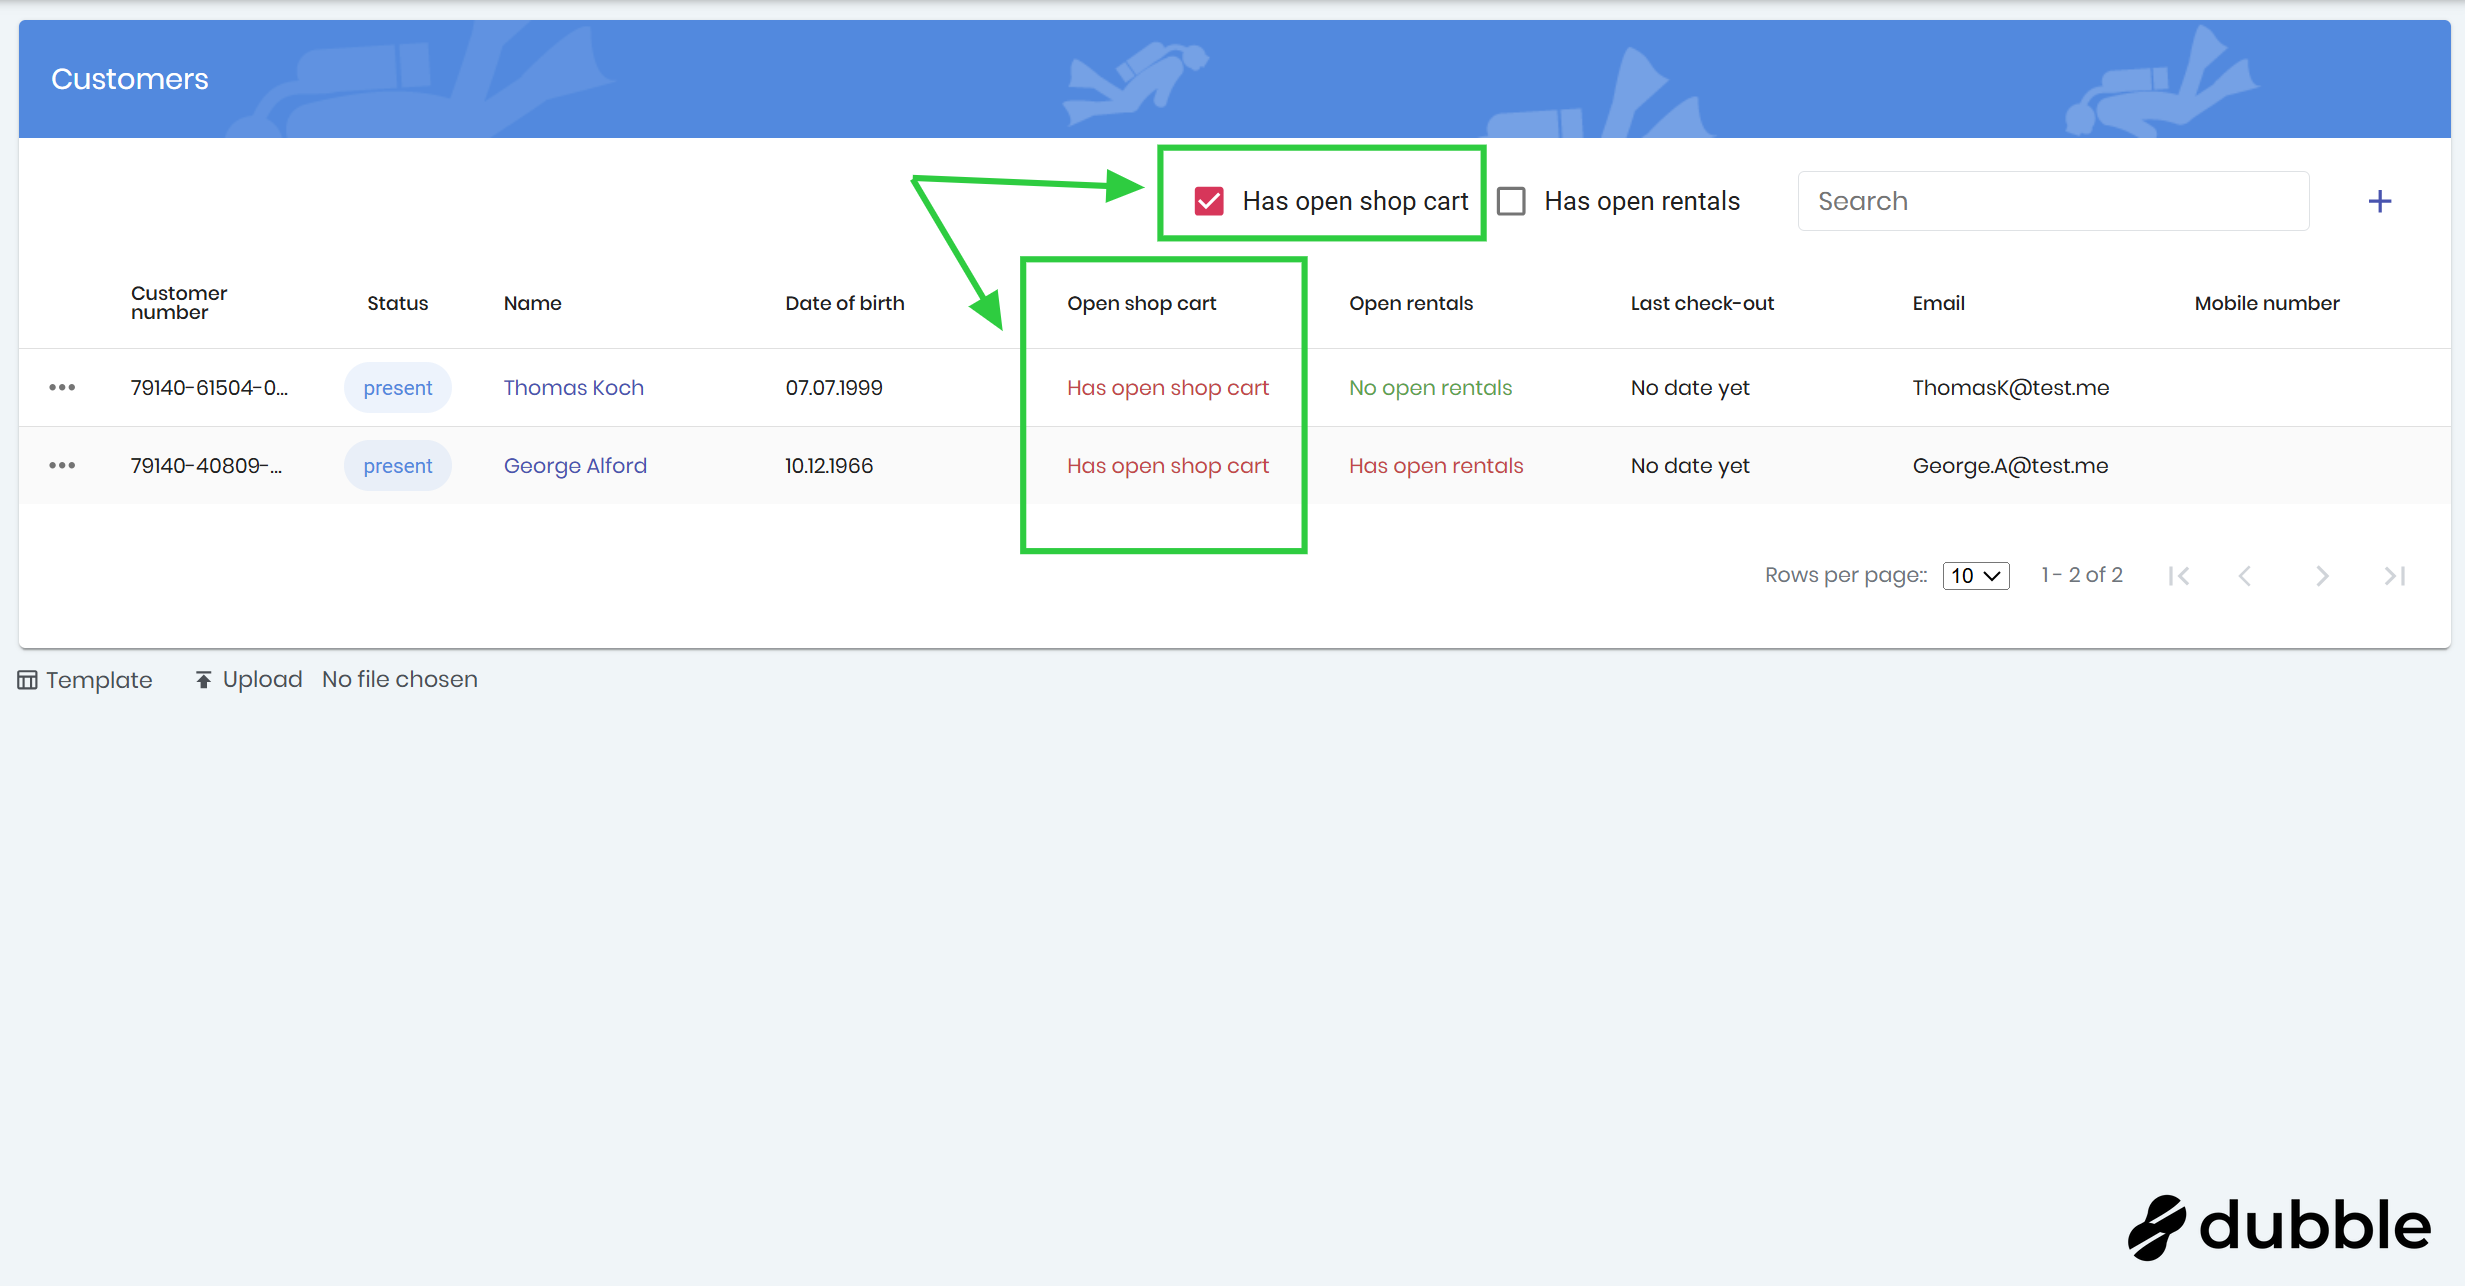The image size is (2465, 1286).
Task: Click present status badge for Thomas Koch
Action: pyautogui.click(x=397, y=388)
